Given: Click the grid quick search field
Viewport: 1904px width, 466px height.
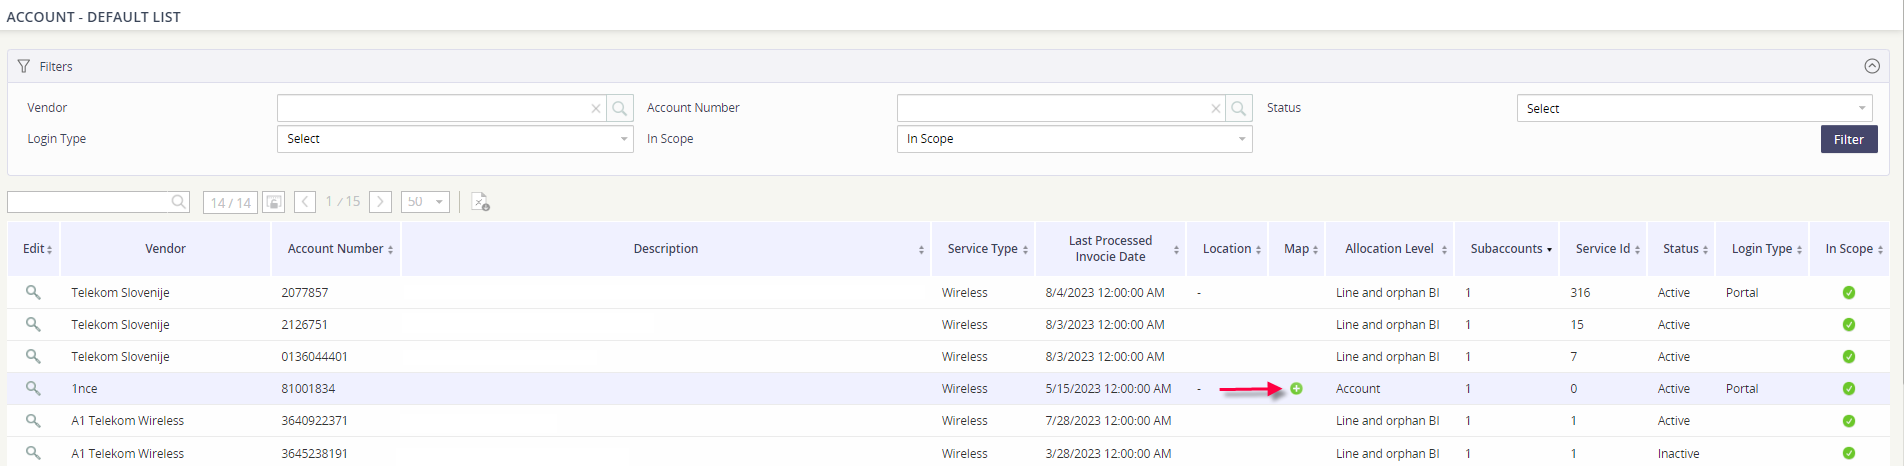Looking at the screenshot, I should 88,202.
